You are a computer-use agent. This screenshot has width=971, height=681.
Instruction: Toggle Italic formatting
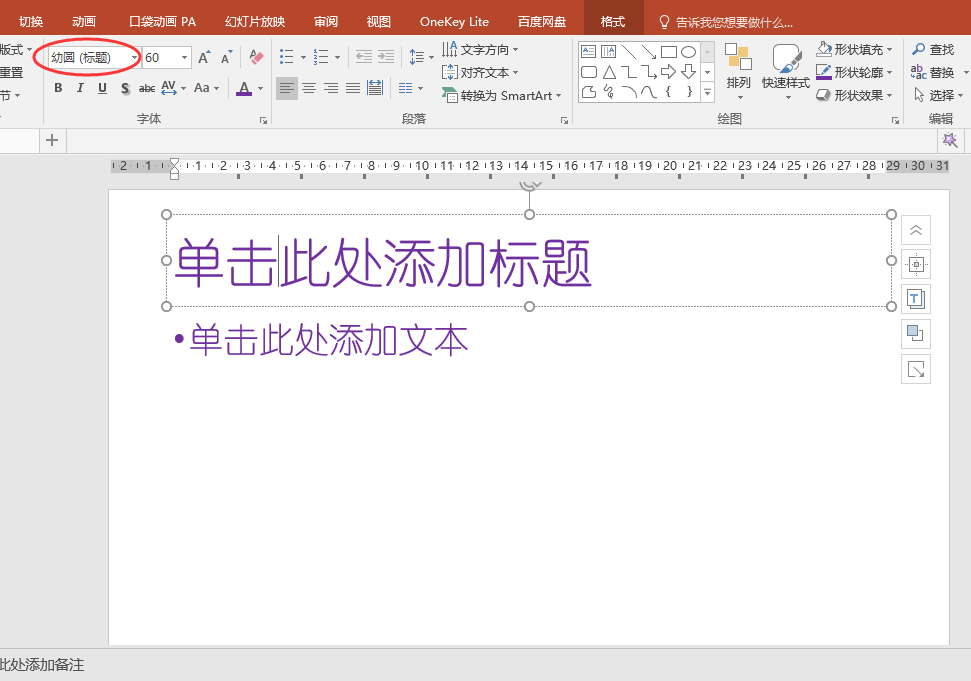click(x=80, y=88)
